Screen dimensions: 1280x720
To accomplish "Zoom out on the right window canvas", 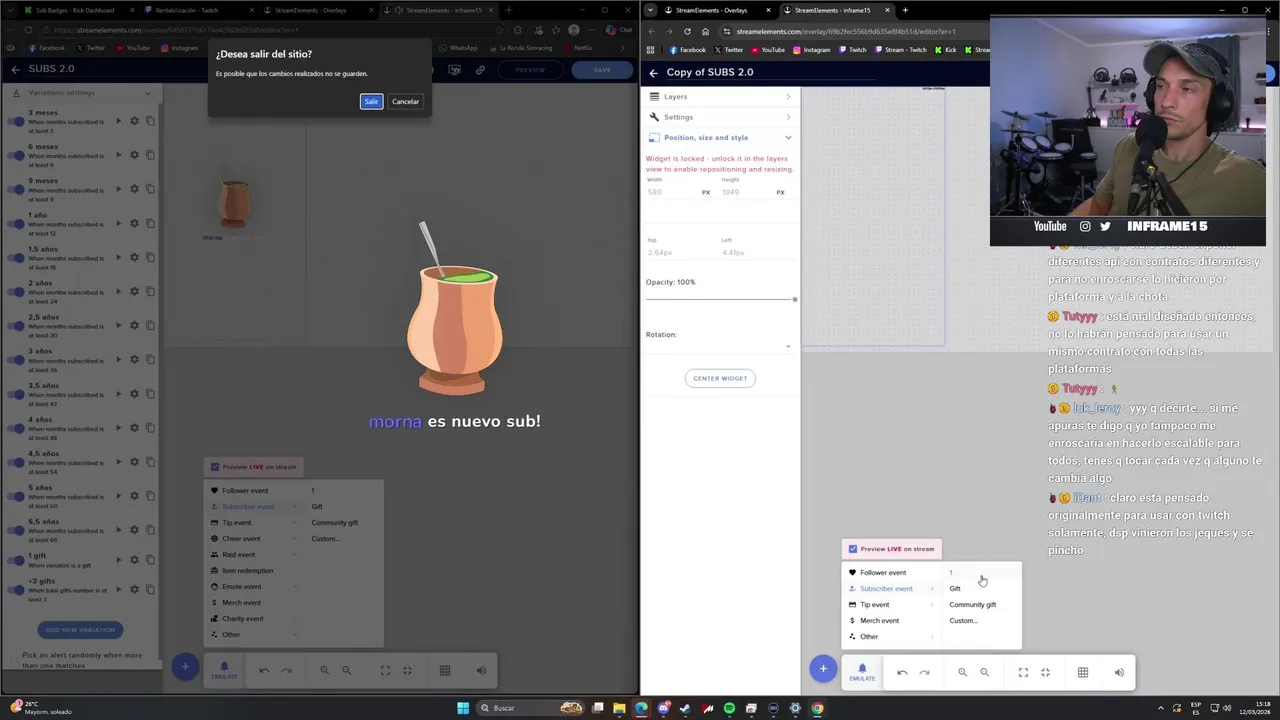I will point(984,672).
